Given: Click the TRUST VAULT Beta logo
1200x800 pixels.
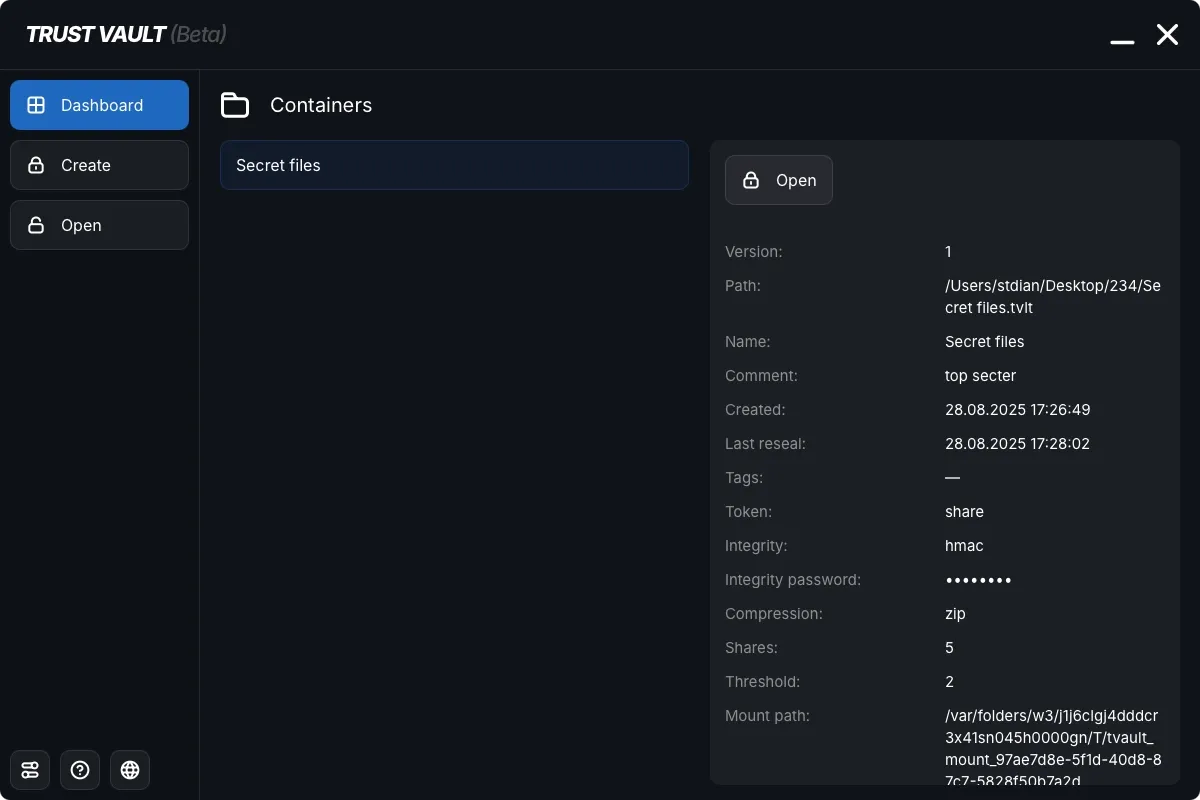Looking at the screenshot, I should 125,33.
